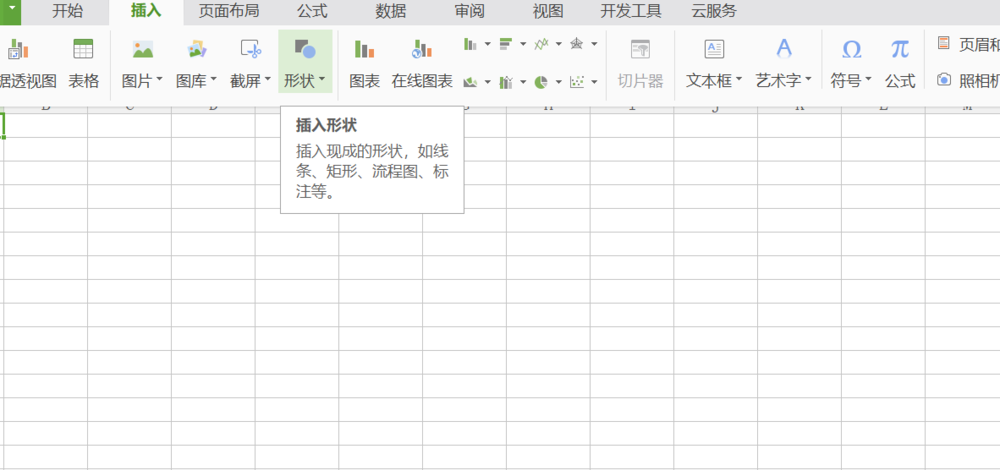Go to the 公式 (Formulas) ribbon tab

coord(312,11)
